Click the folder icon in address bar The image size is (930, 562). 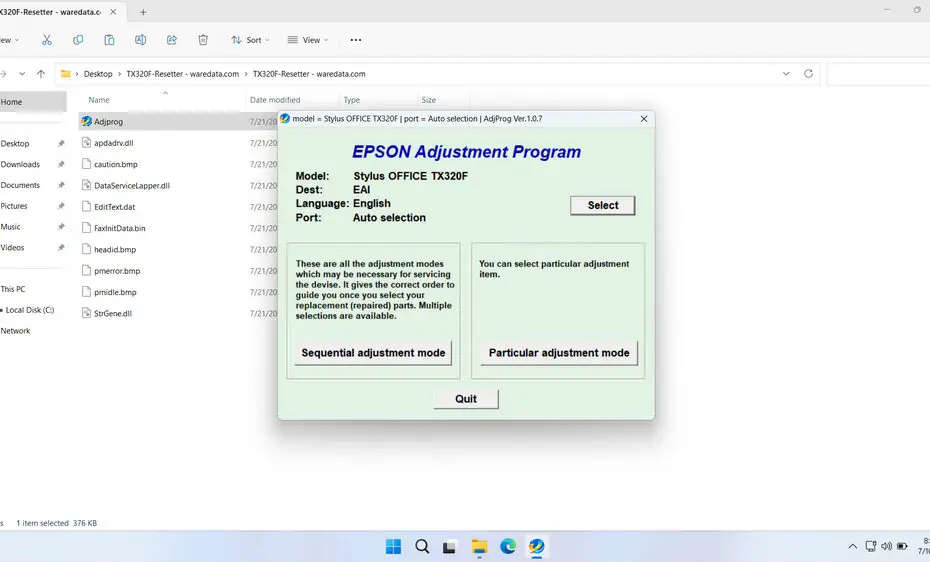click(65, 74)
